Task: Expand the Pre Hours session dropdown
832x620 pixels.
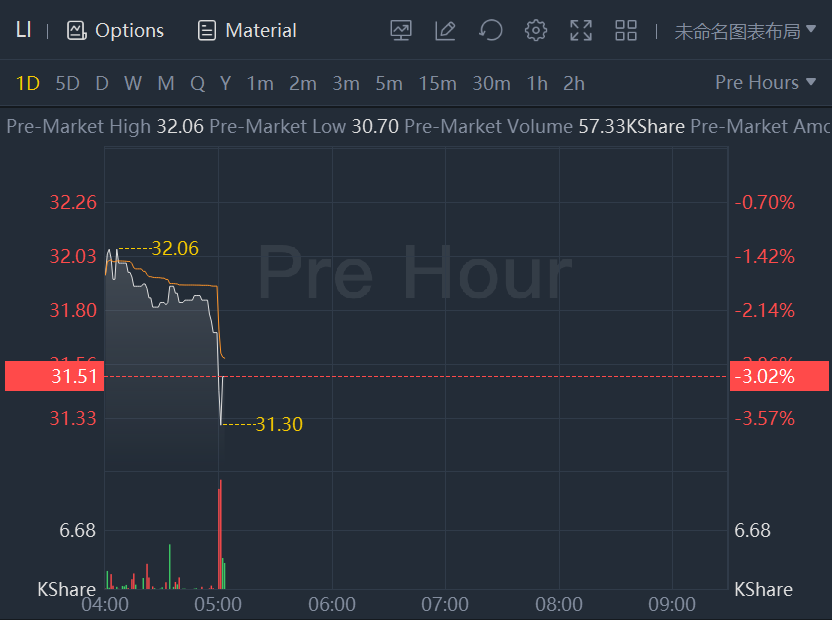Action: [766, 82]
